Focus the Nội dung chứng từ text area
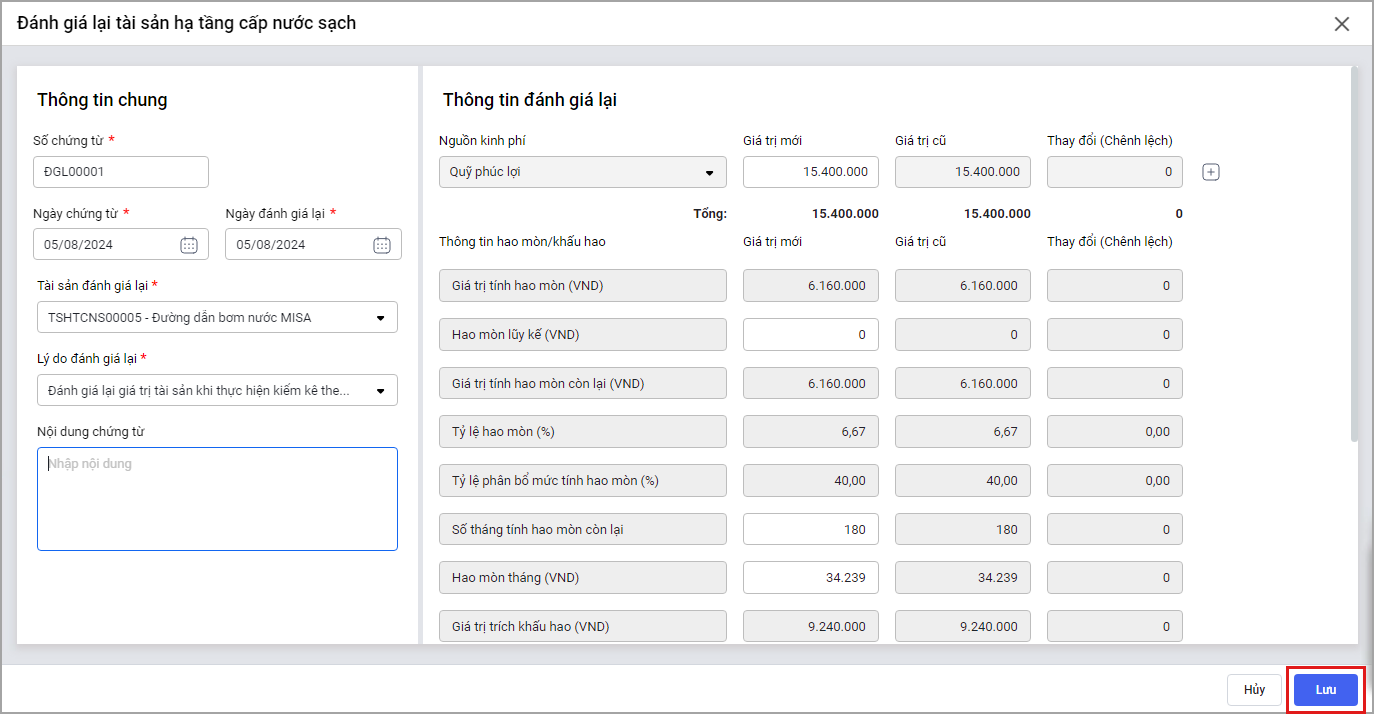Image resolution: width=1374 pixels, height=714 pixels. (217, 499)
